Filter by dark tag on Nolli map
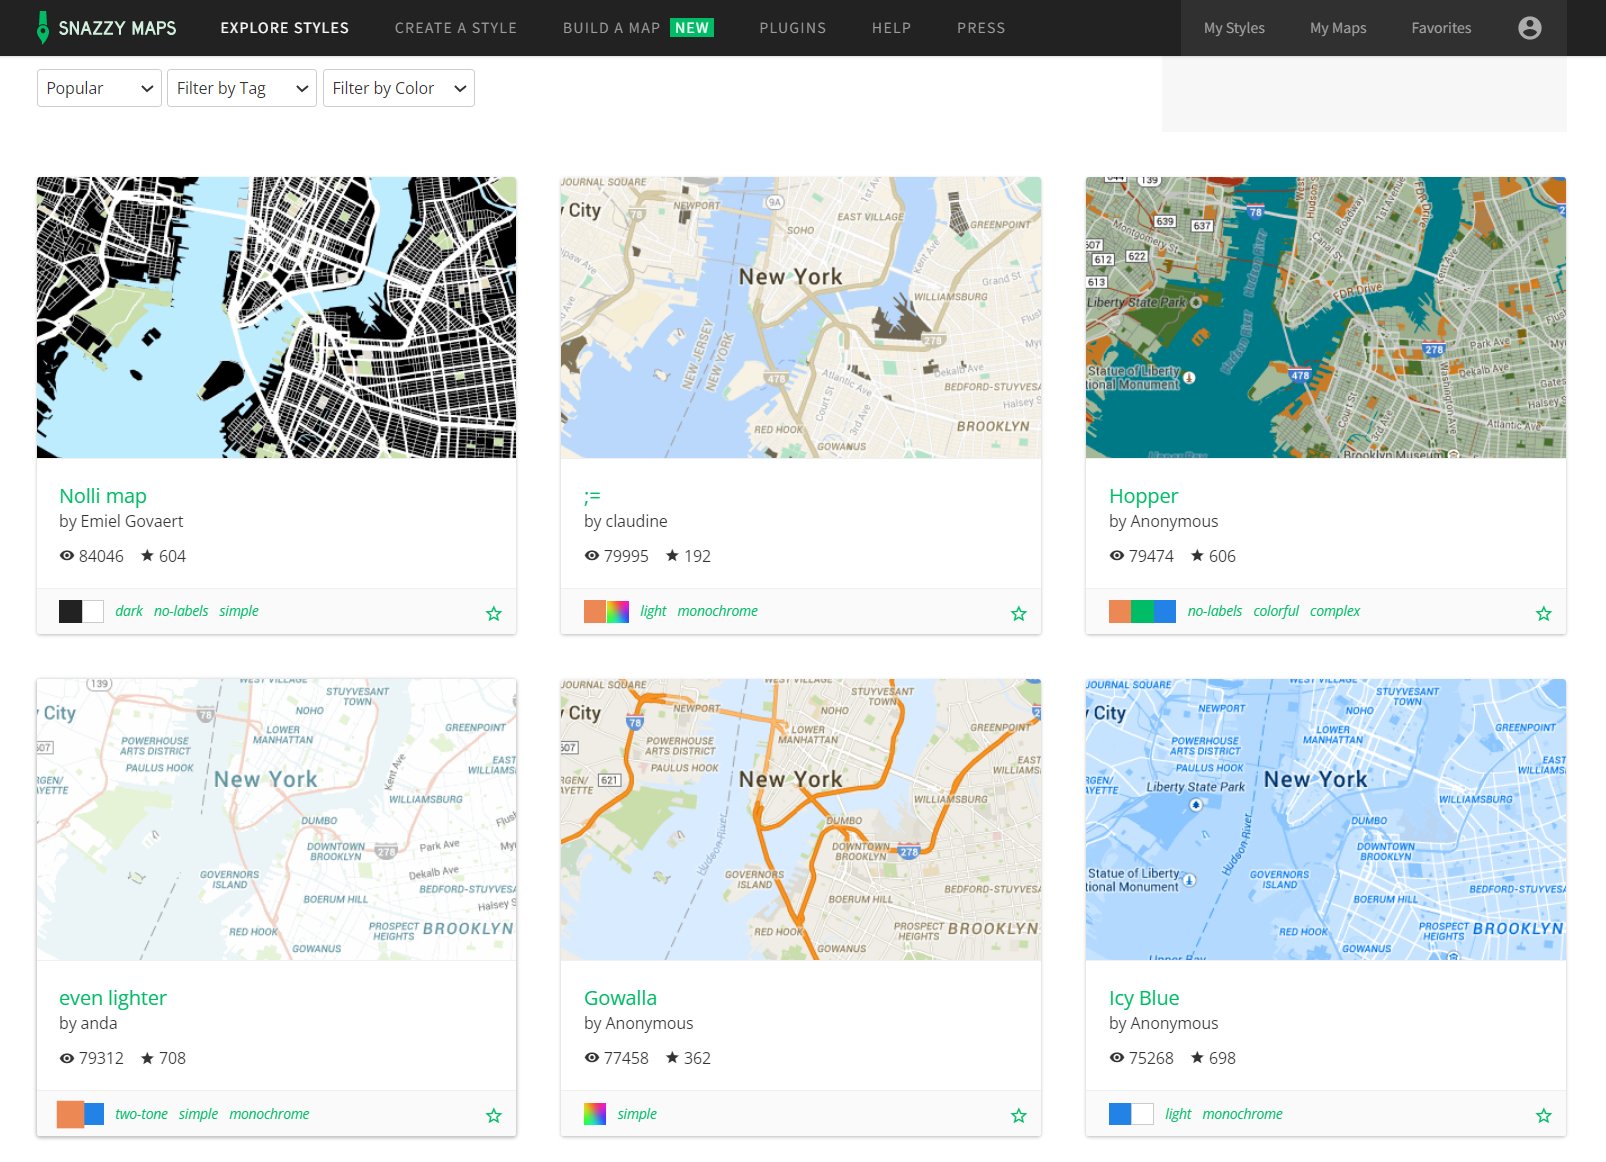The width and height of the screenshot is (1606, 1162). click(129, 611)
